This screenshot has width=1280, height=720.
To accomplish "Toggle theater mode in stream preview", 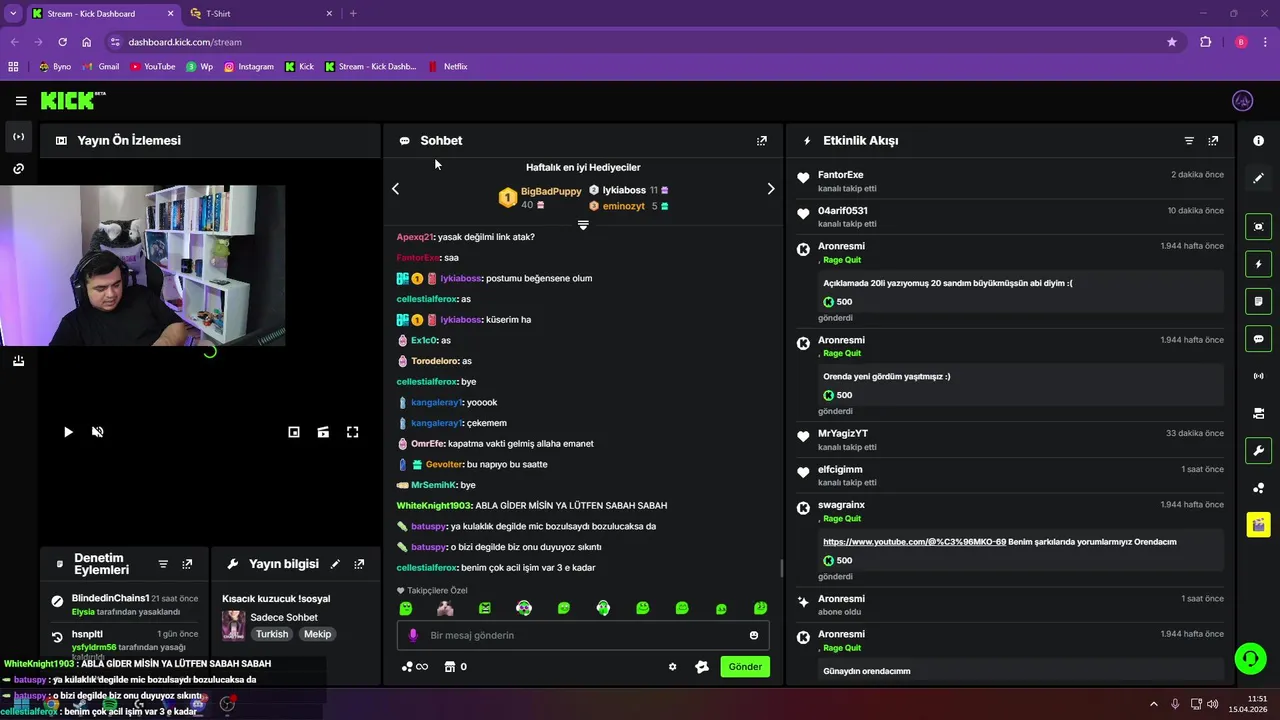I will coord(323,432).
